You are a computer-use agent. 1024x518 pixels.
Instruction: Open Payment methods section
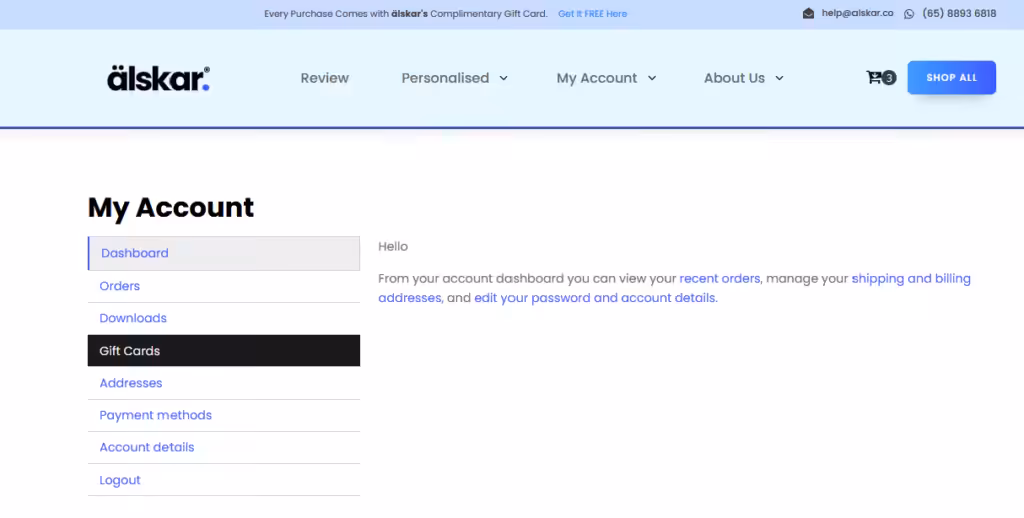pyautogui.click(x=156, y=415)
